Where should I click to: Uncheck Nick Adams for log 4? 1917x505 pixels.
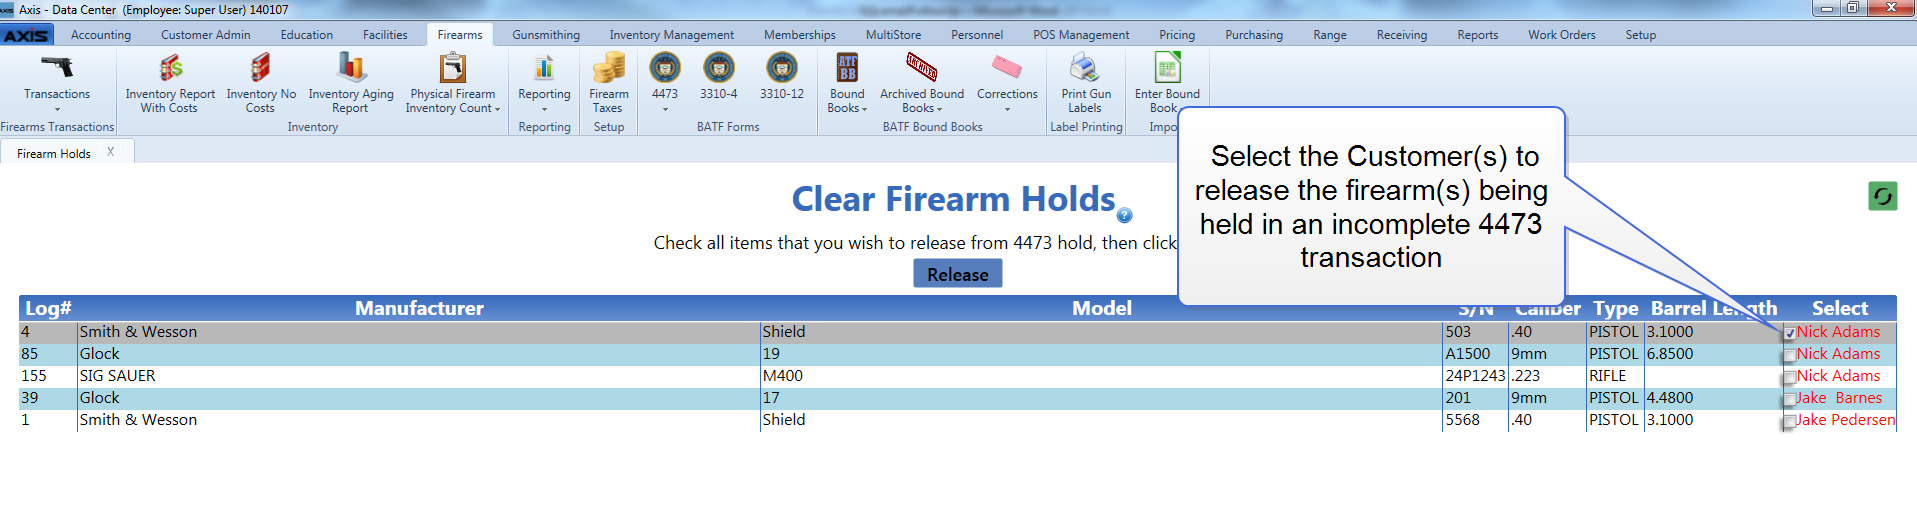click(1789, 334)
